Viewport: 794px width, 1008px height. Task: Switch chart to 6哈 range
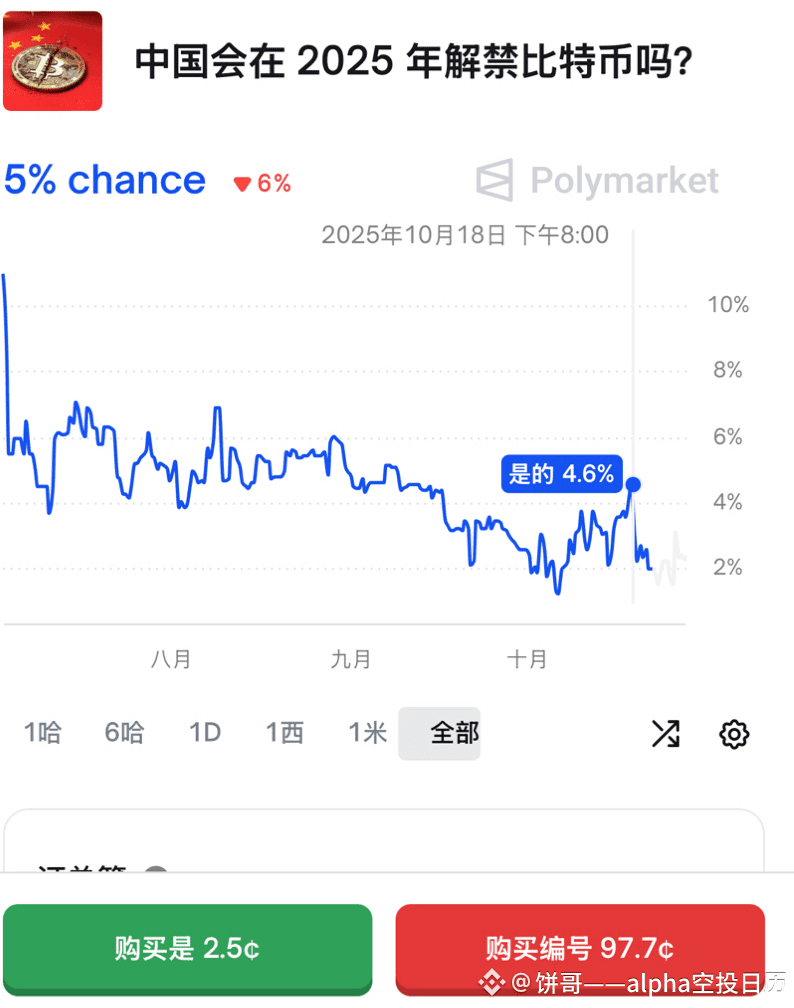click(x=124, y=733)
